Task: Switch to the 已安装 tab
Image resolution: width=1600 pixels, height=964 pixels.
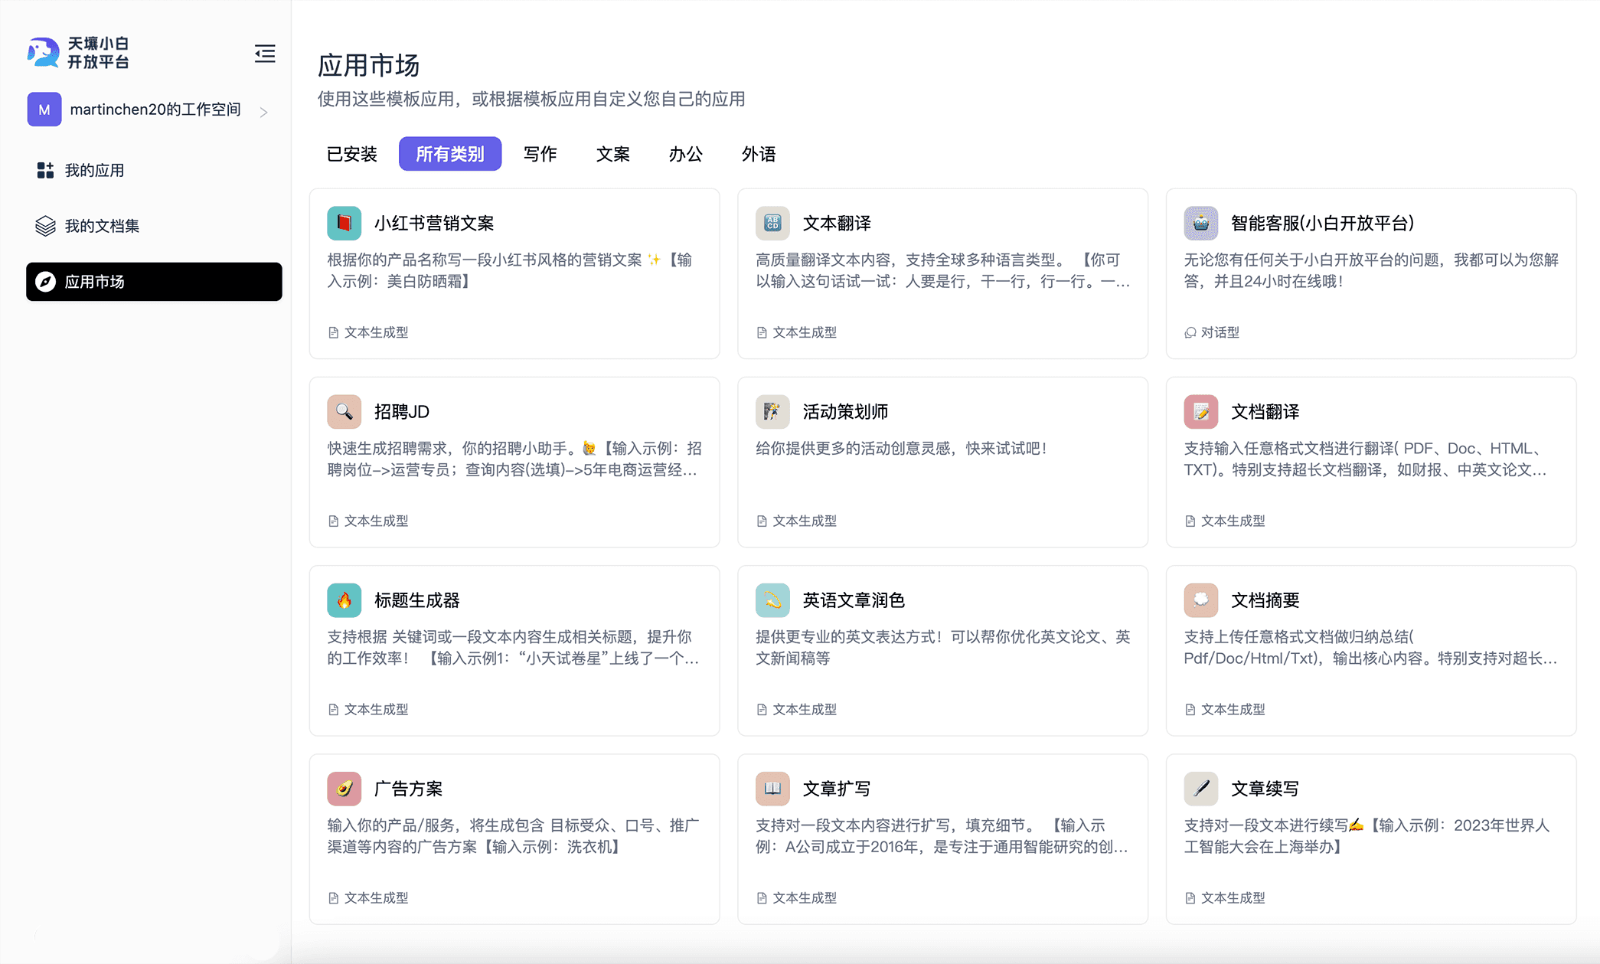Action: 350,154
